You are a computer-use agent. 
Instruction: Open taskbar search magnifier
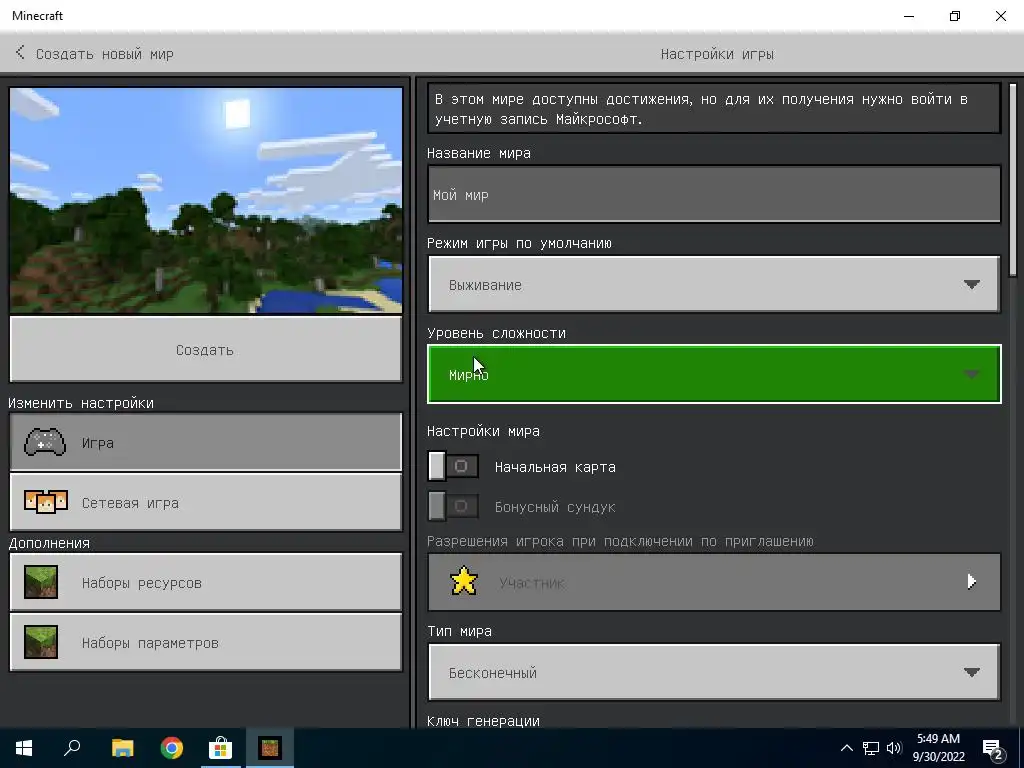pyautogui.click(x=72, y=748)
